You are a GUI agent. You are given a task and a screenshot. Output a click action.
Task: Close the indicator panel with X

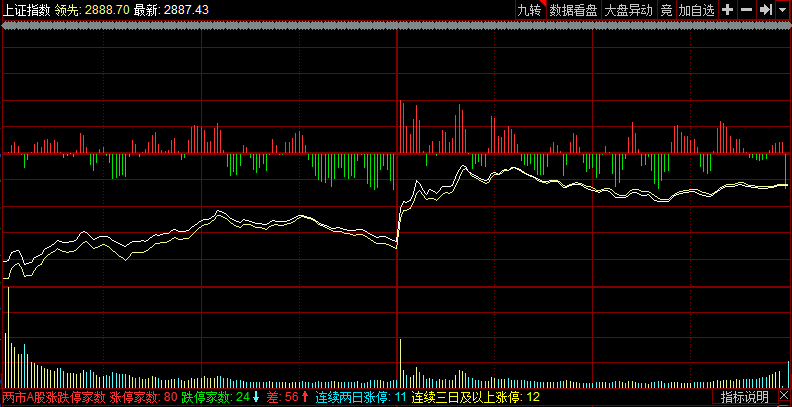point(784,397)
